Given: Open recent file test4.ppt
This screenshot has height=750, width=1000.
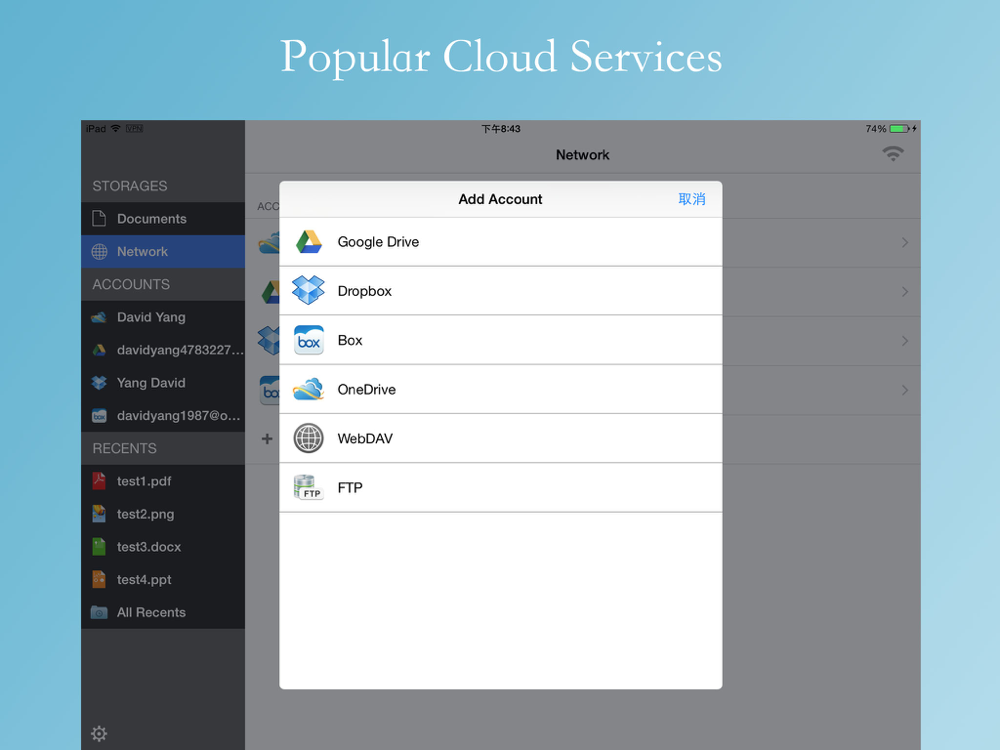Looking at the screenshot, I should (163, 580).
